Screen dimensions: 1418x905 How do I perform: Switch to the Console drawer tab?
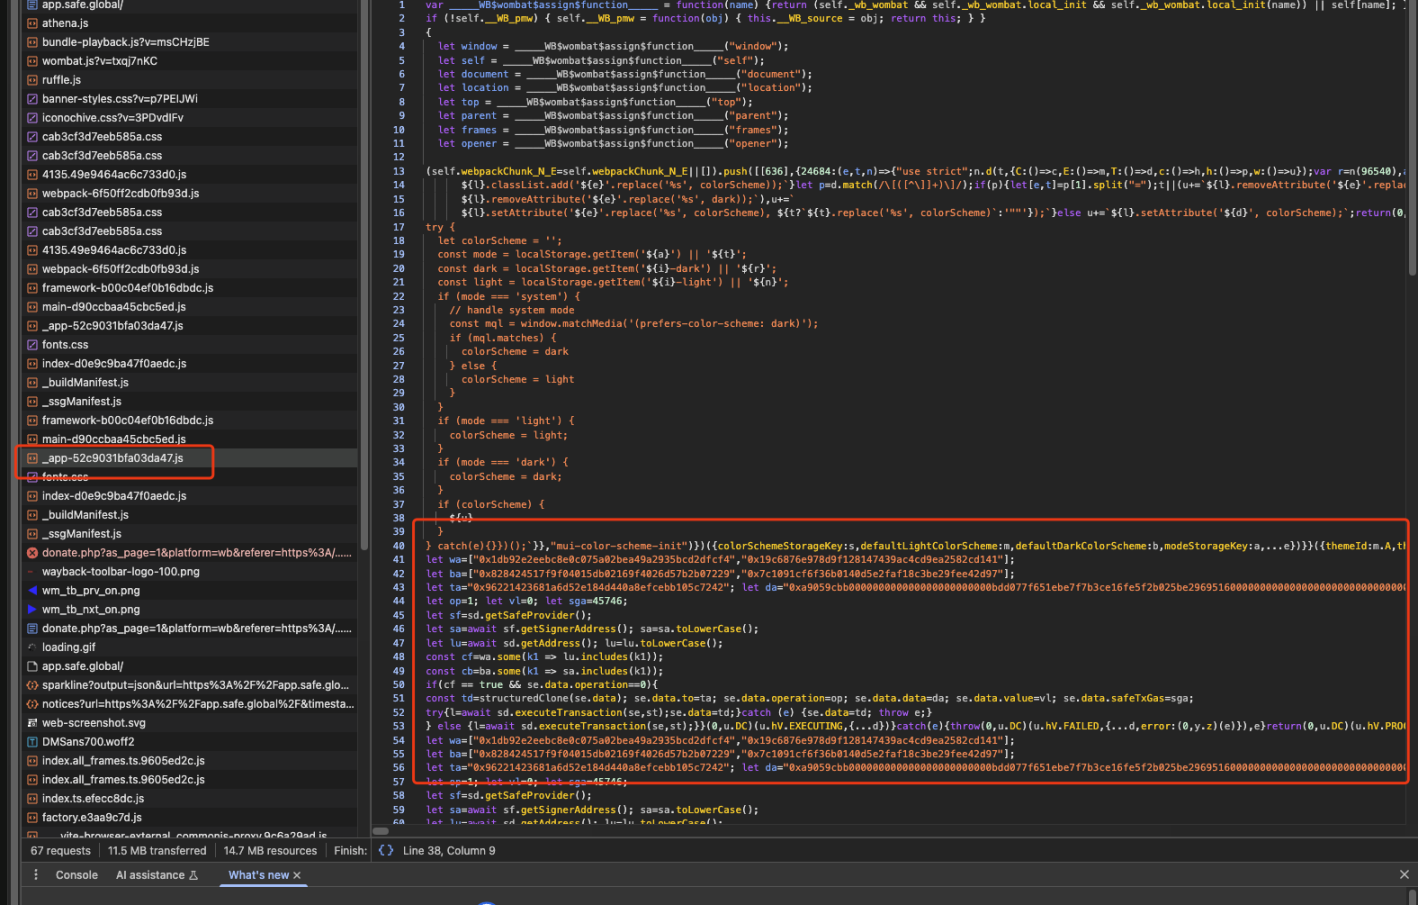click(77, 875)
